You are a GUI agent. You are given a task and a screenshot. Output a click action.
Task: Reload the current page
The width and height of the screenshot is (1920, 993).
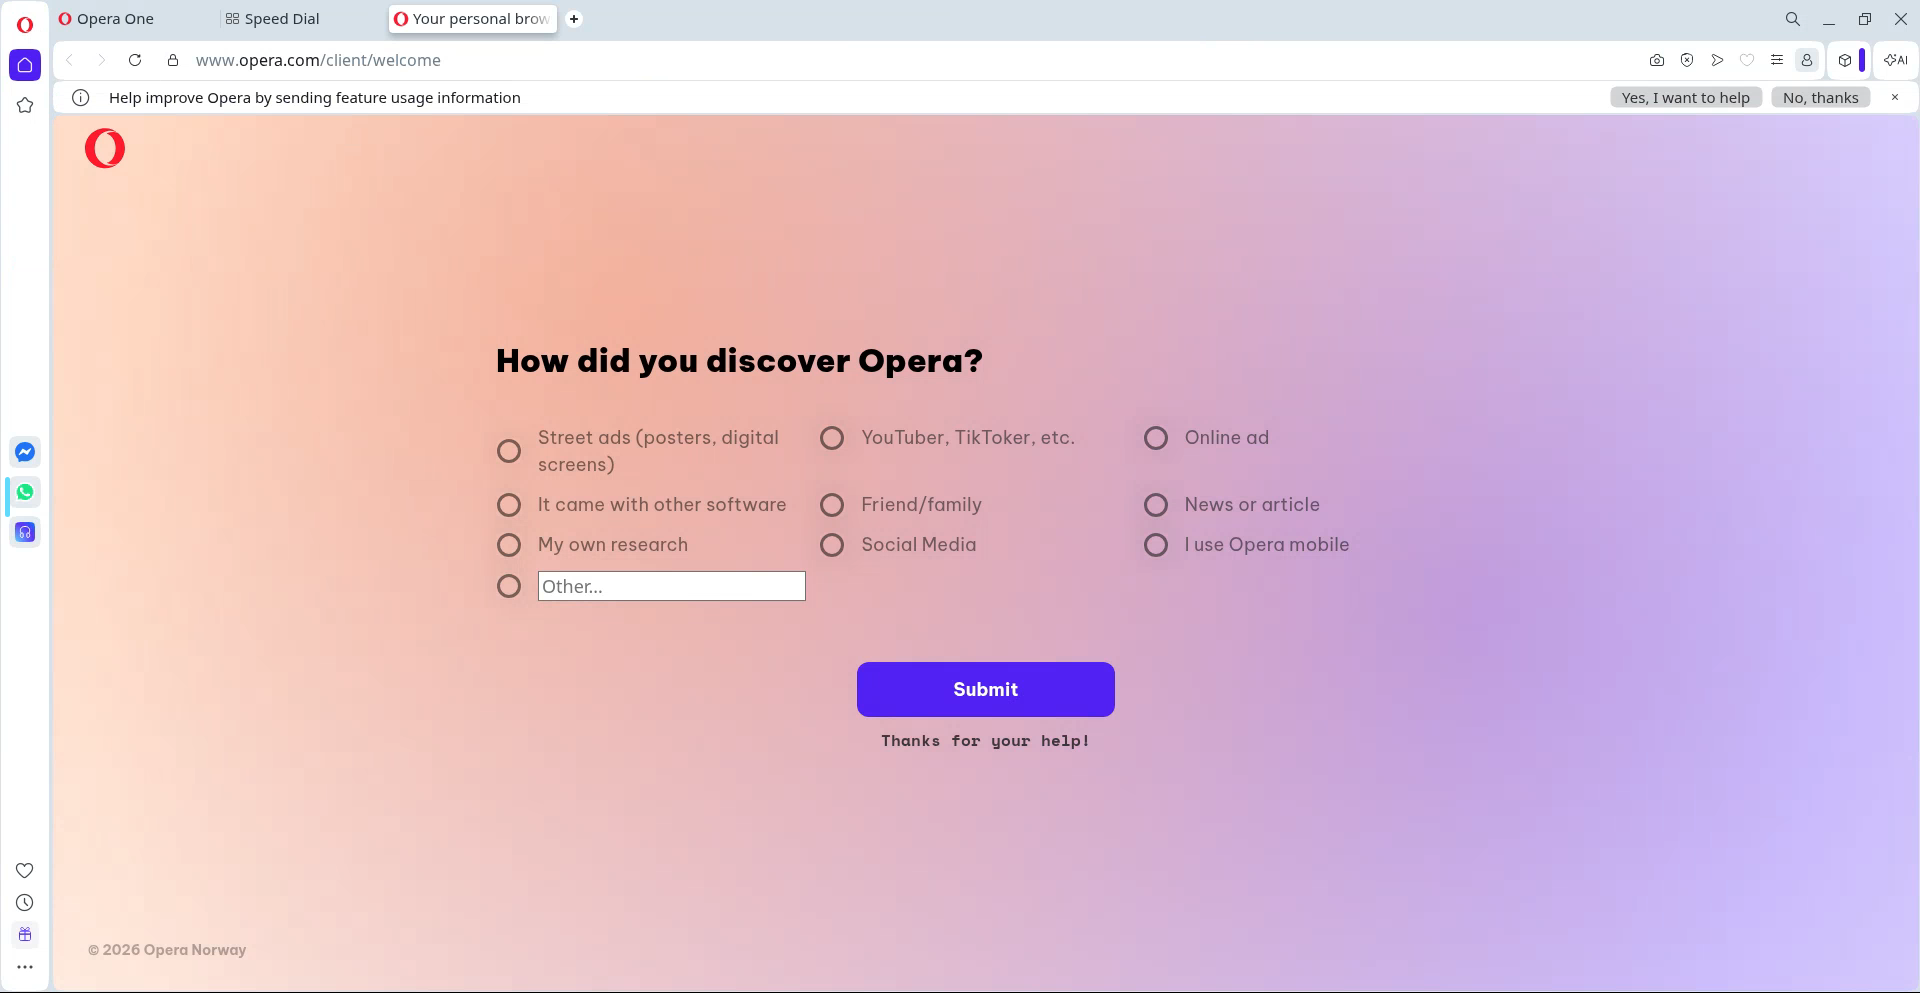[135, 60]
